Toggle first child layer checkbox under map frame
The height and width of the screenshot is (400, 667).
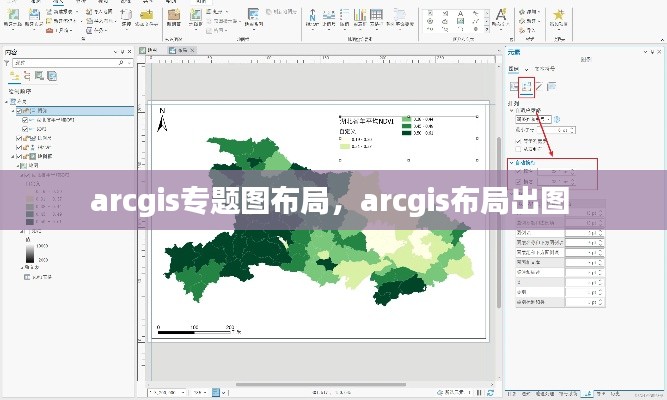coord(25,120)
